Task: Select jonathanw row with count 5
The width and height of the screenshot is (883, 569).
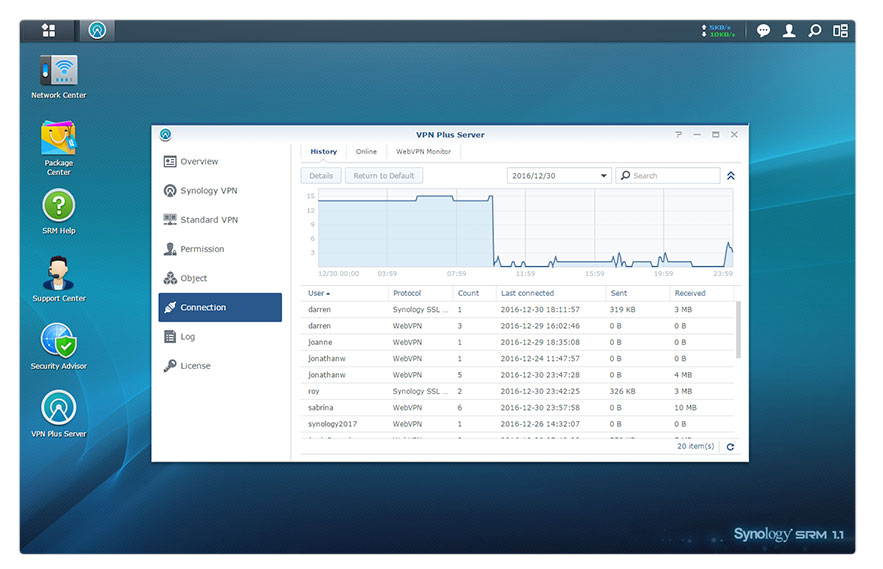Action: [x=518, y=375]
